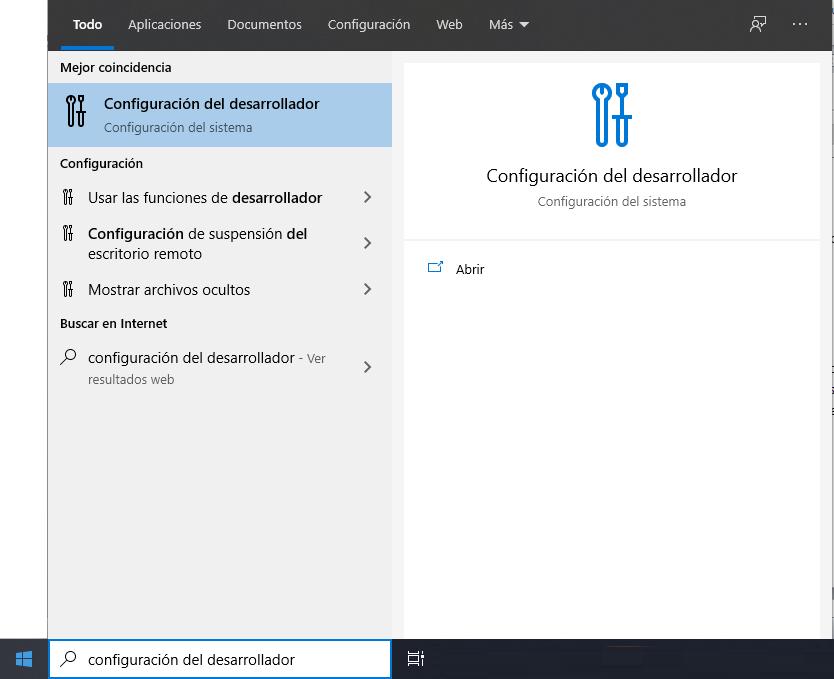Click the feedback icon in search header
This screenshot has width=834, height=679.
[758, 24]
